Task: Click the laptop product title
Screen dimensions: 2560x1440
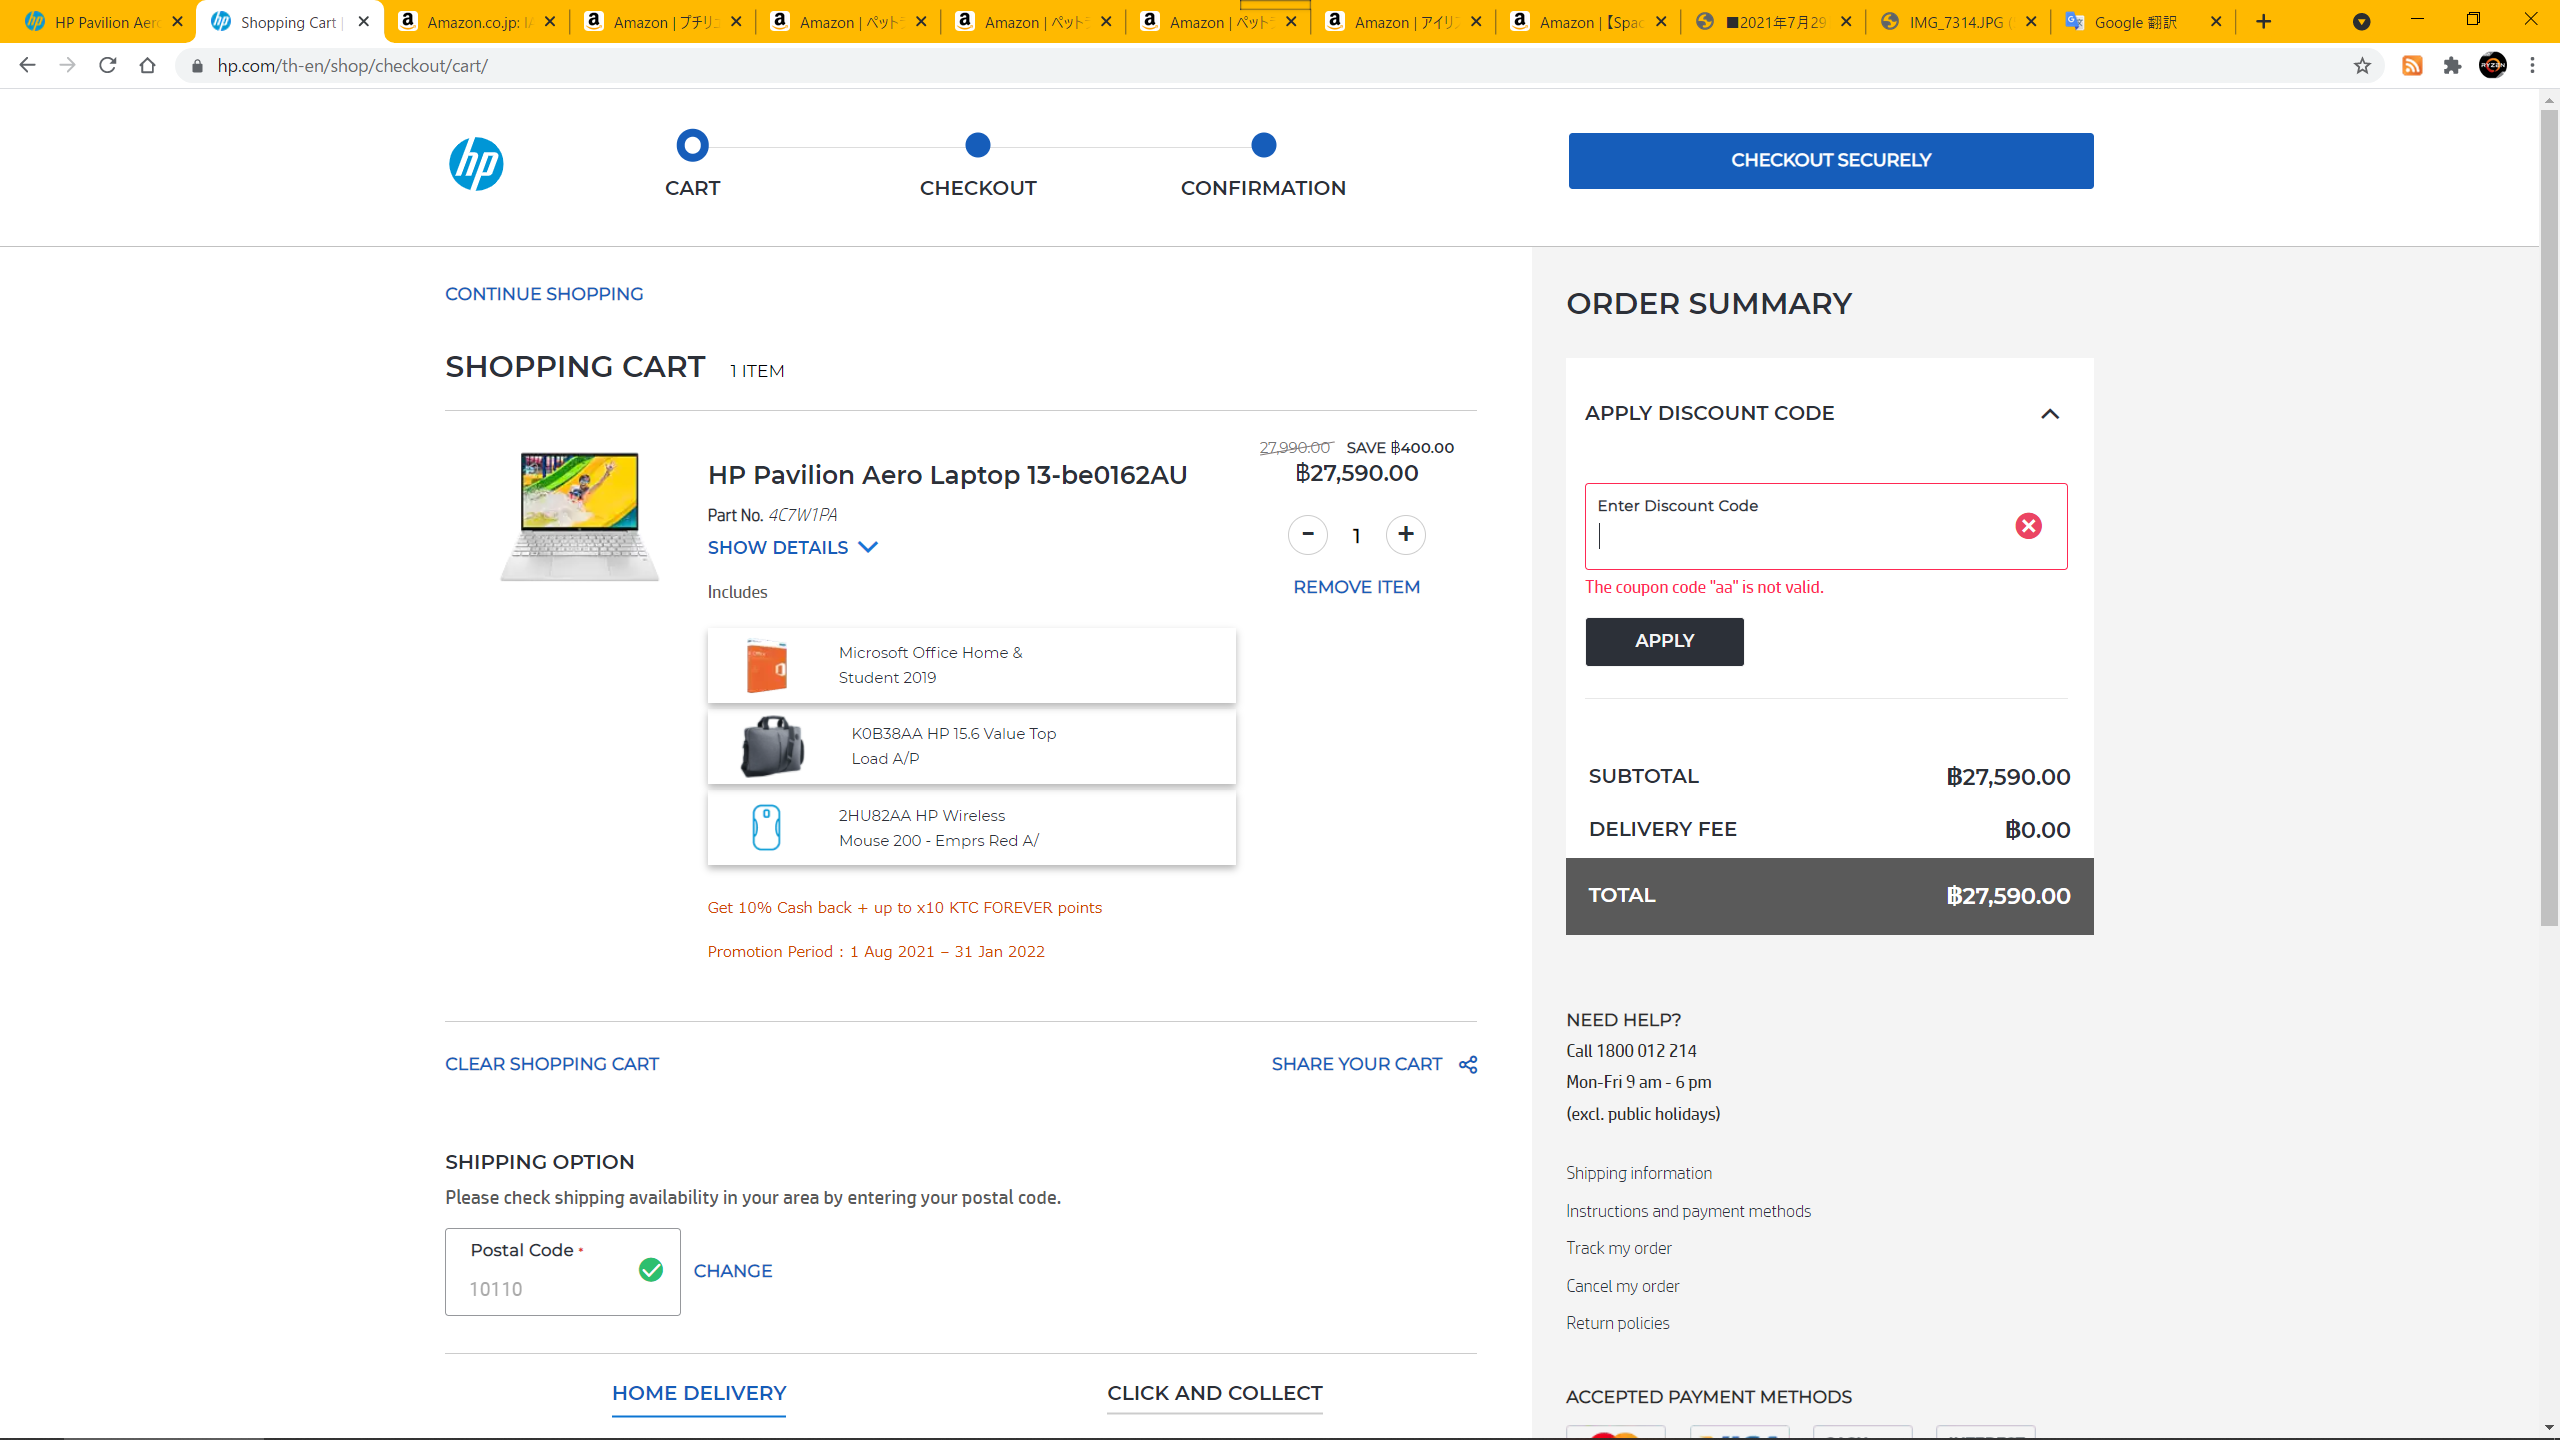Action: click(x=947, y=475)
